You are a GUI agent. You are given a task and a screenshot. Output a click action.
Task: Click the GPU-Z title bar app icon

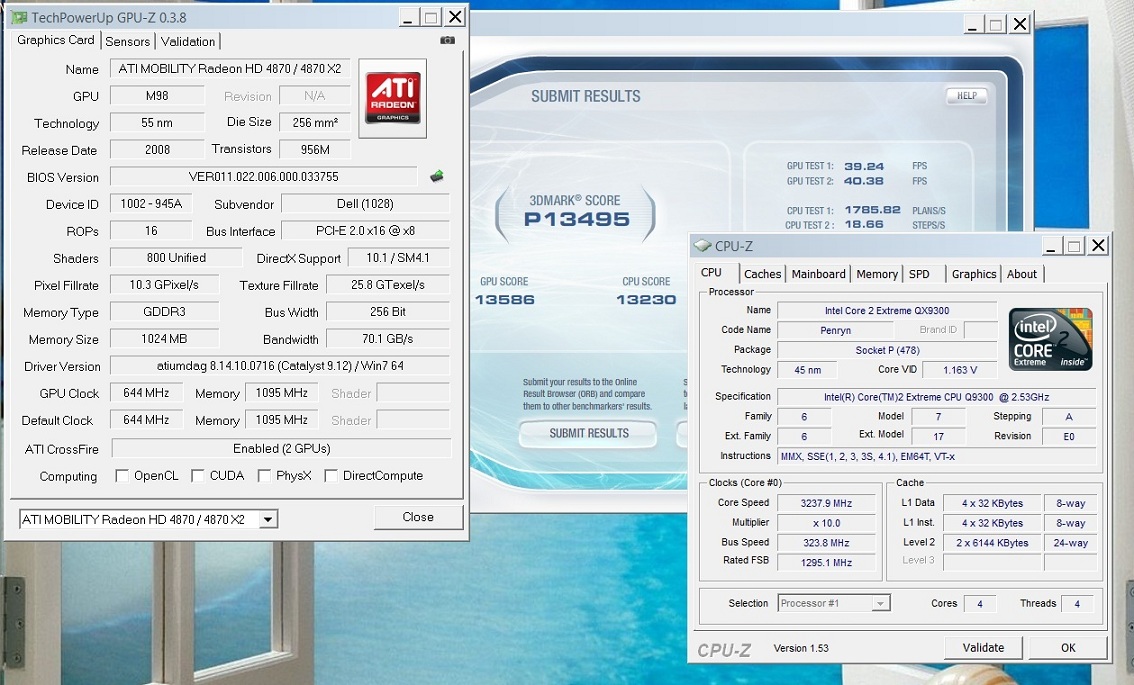(19, 17)
